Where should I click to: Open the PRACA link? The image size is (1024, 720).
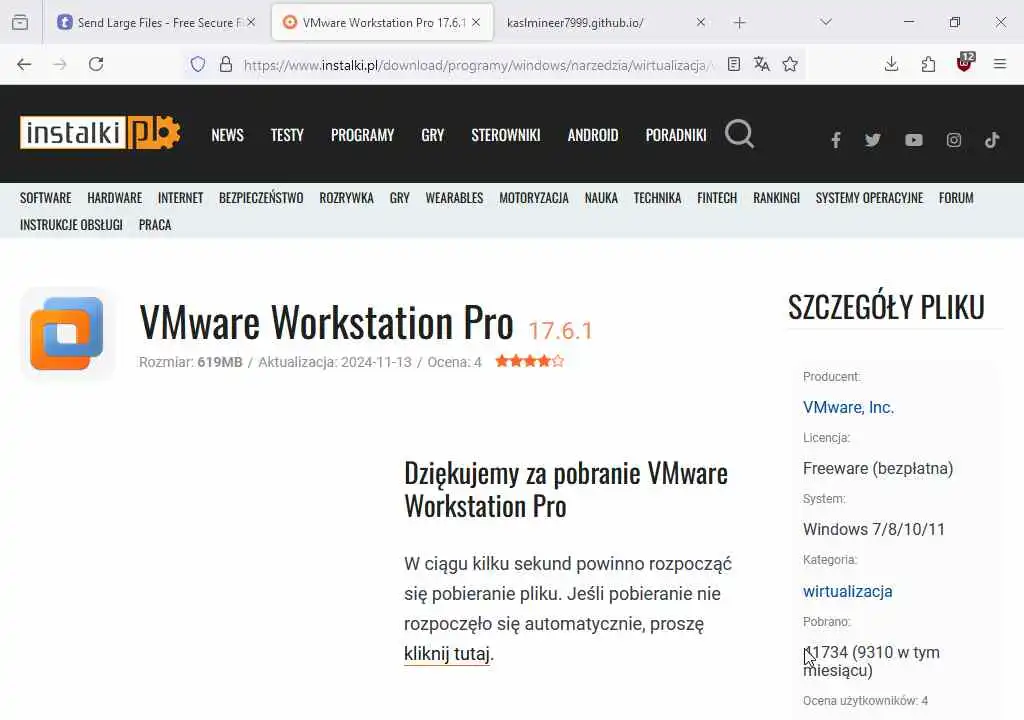(155, 225)
